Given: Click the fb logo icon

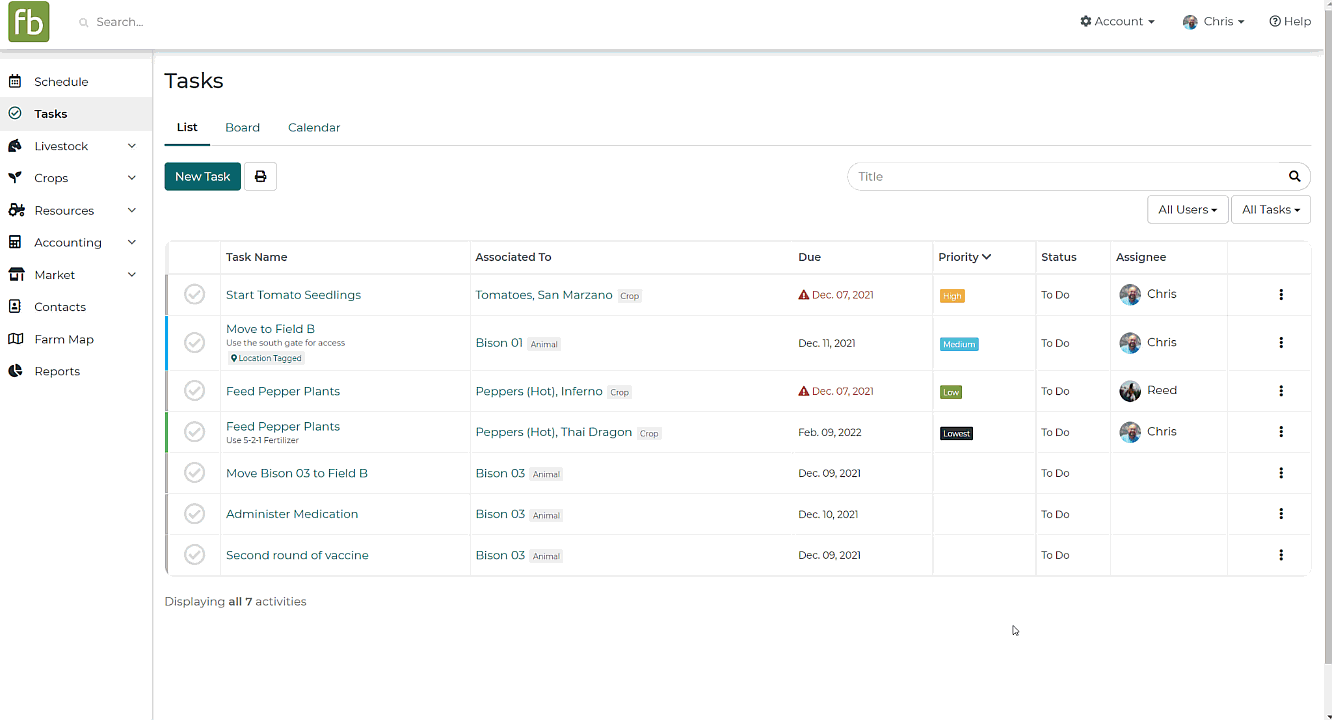Looking at the screenshot, I should tap(28, 22).
